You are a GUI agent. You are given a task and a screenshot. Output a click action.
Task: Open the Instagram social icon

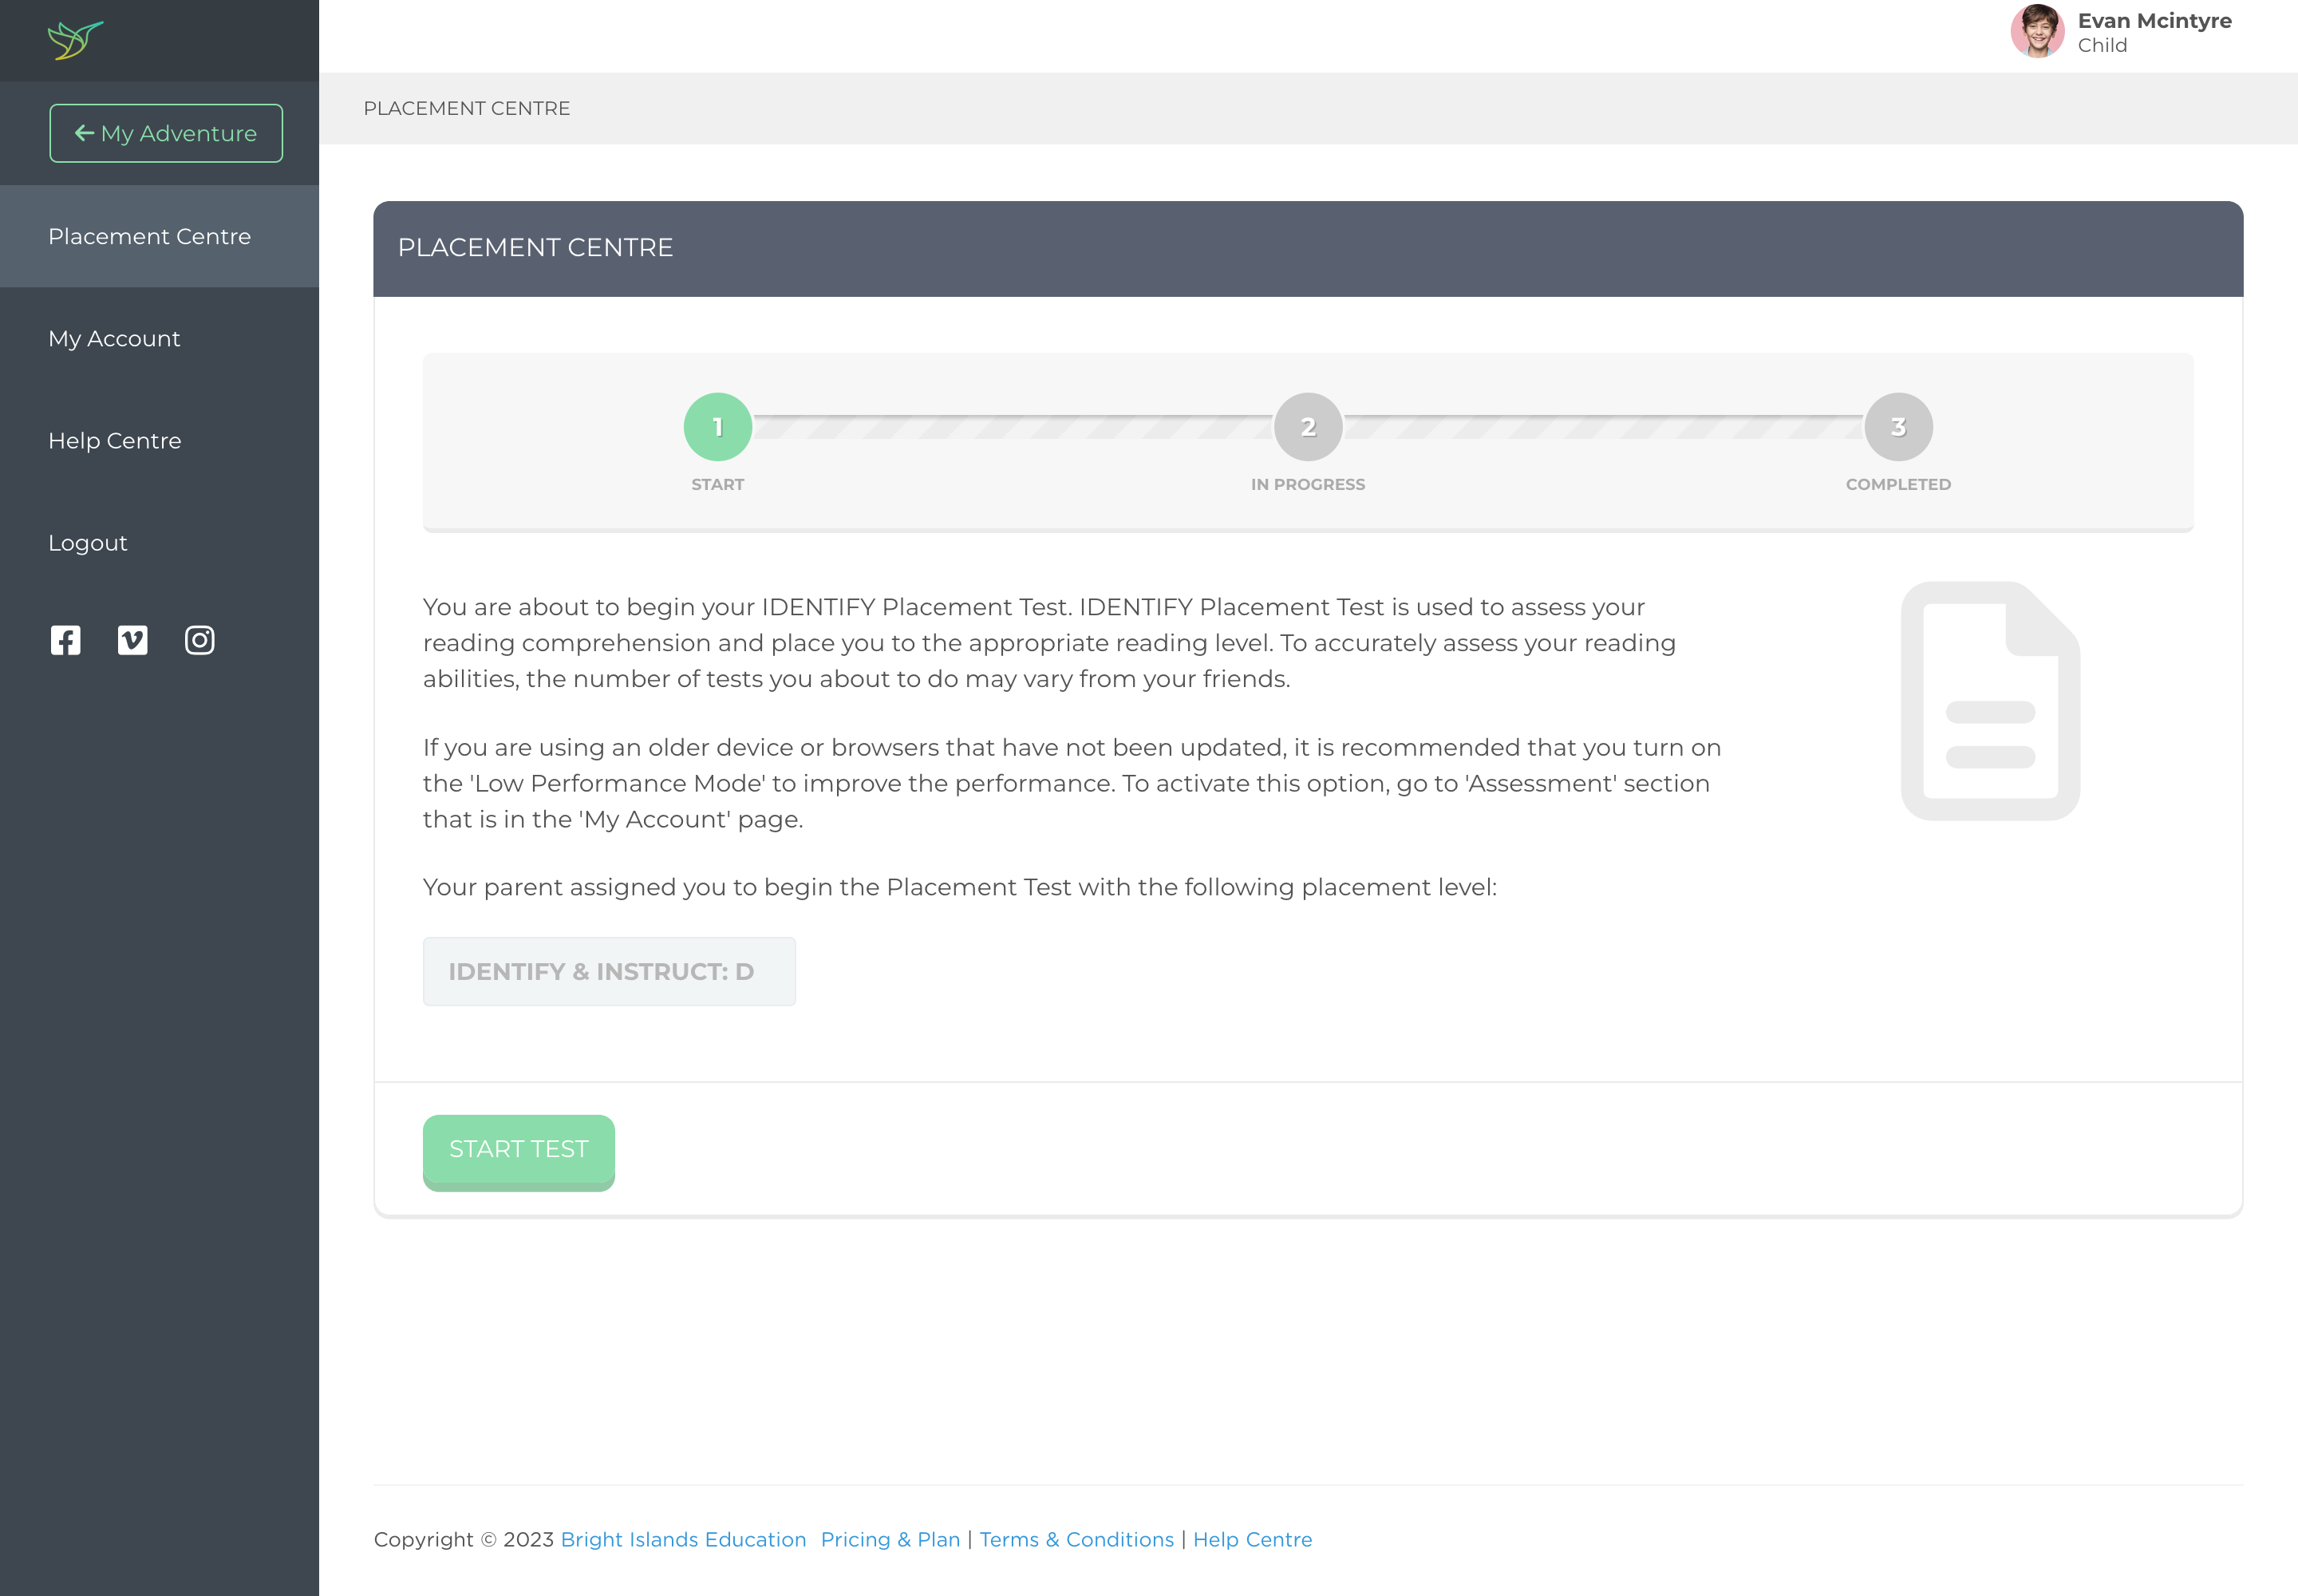point(200,640)
